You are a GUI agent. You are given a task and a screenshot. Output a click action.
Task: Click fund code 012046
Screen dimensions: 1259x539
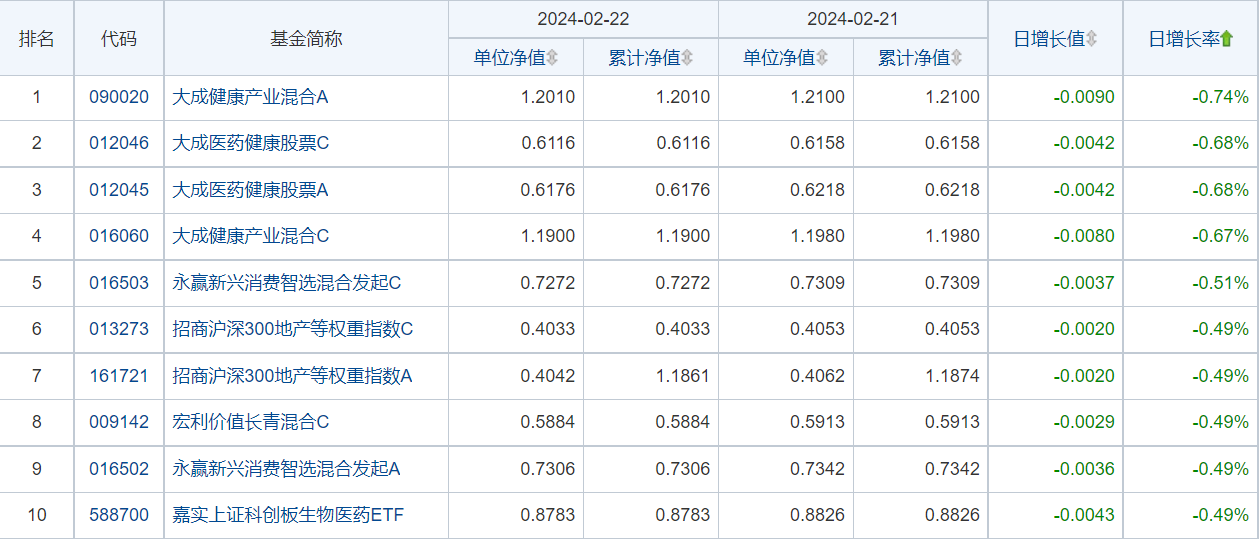[x=119, y=143]
